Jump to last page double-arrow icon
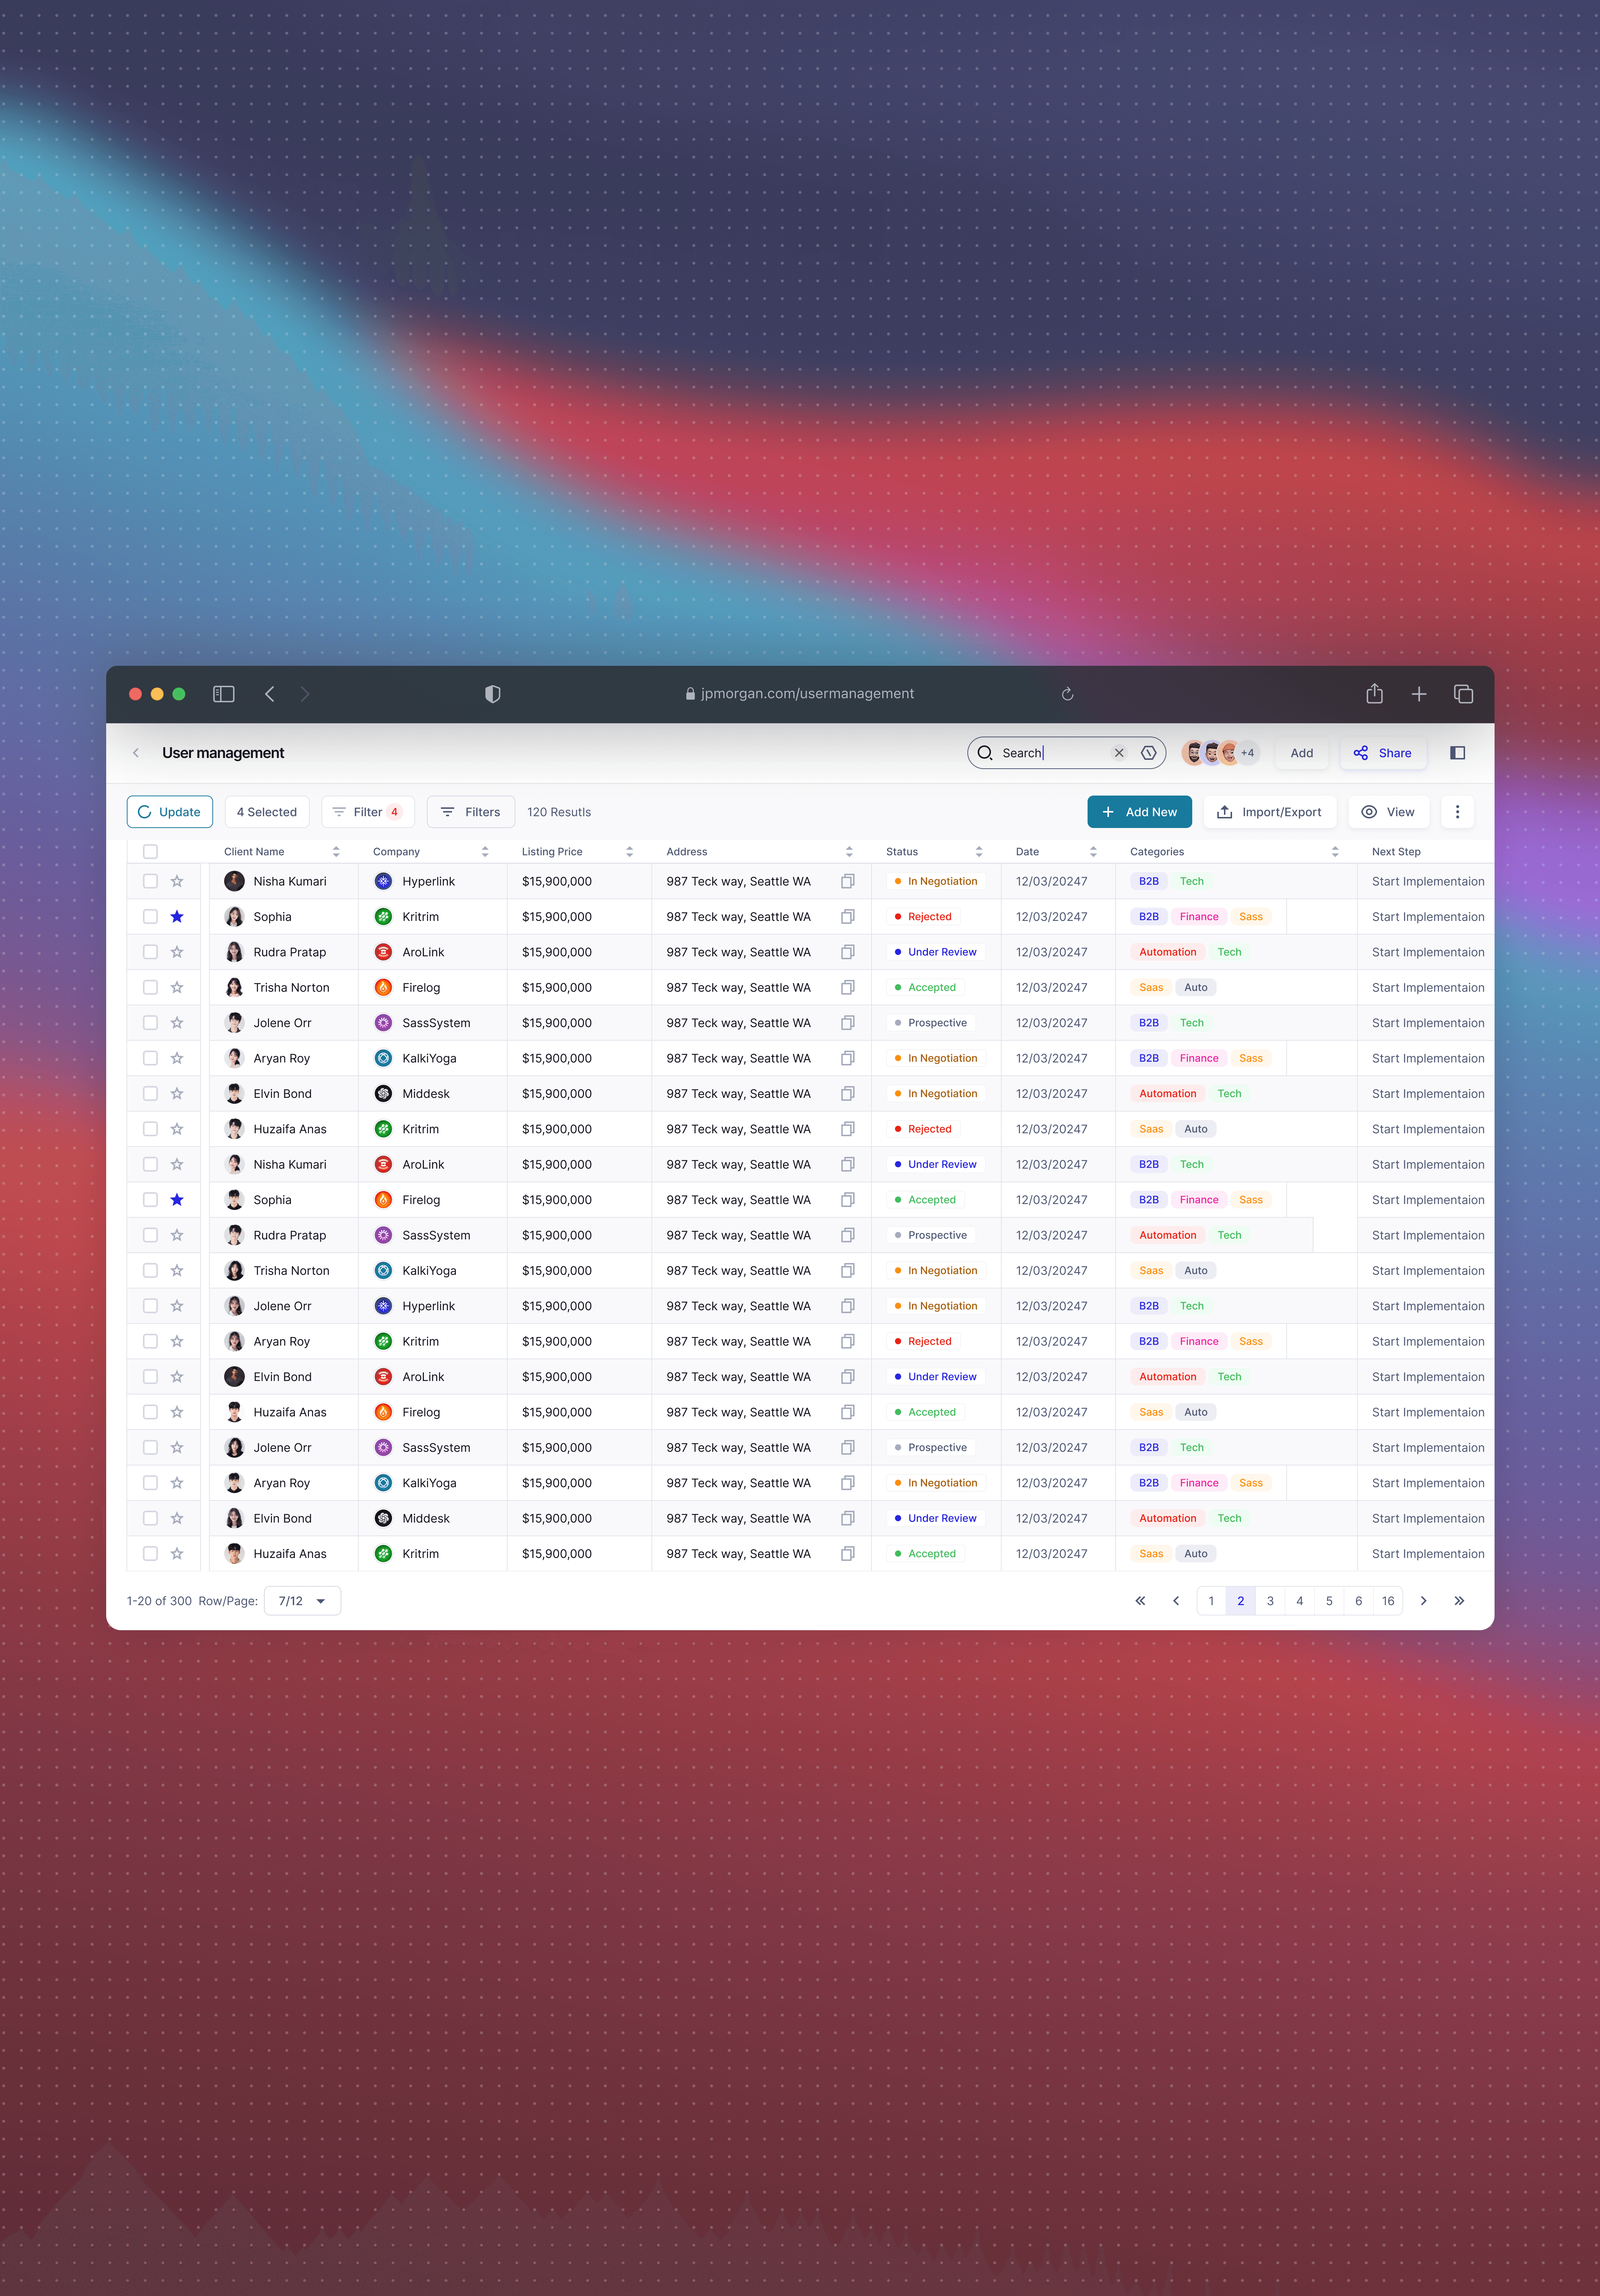Image resolution: width=1600 pixels, height=2296 pixels. tap(1459, 1601)
